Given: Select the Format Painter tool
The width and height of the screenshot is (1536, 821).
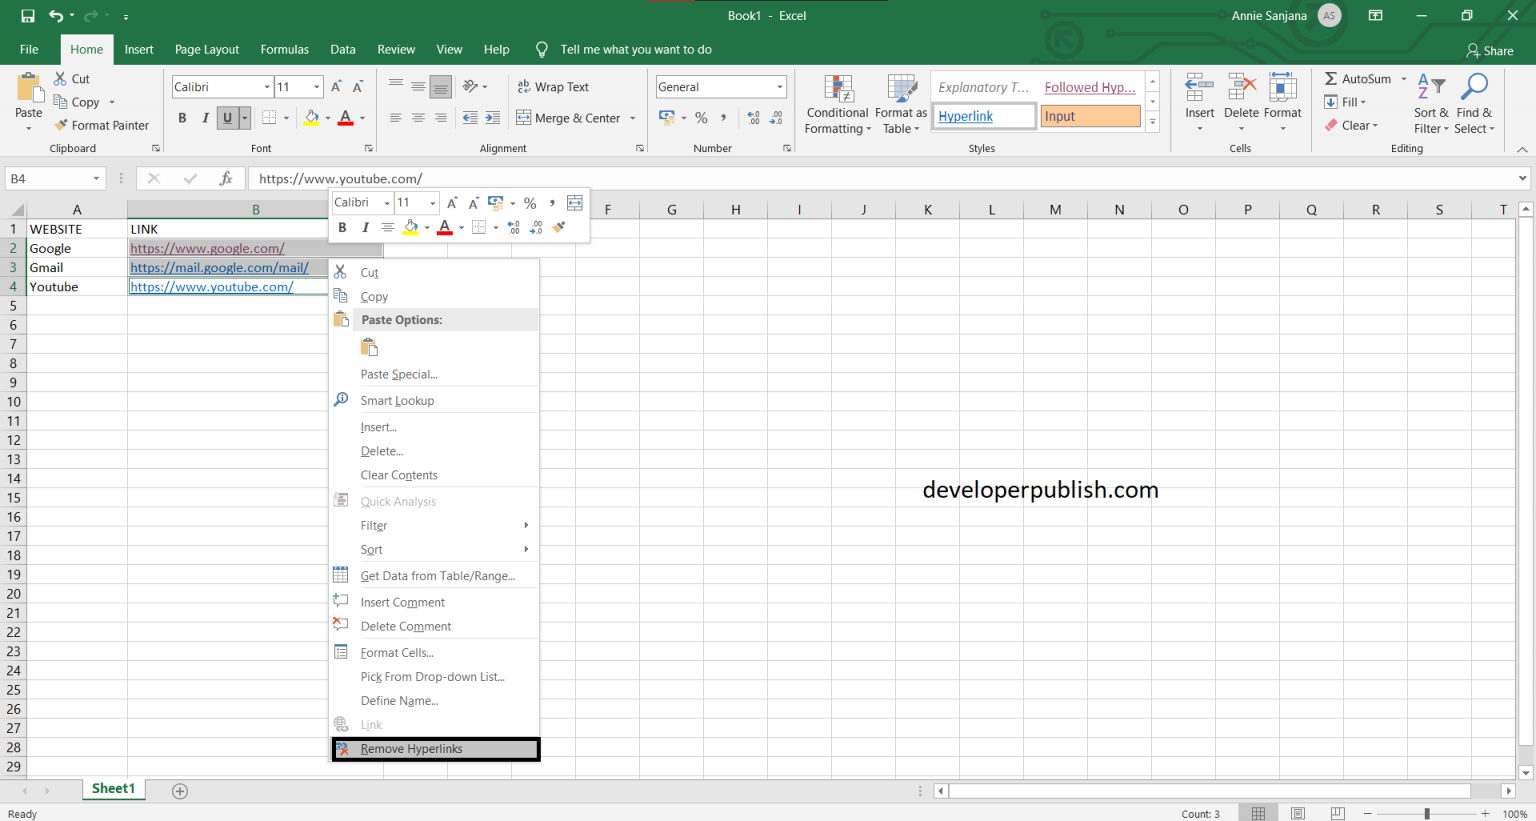Looking at the screenshot, I should [103, 124].
